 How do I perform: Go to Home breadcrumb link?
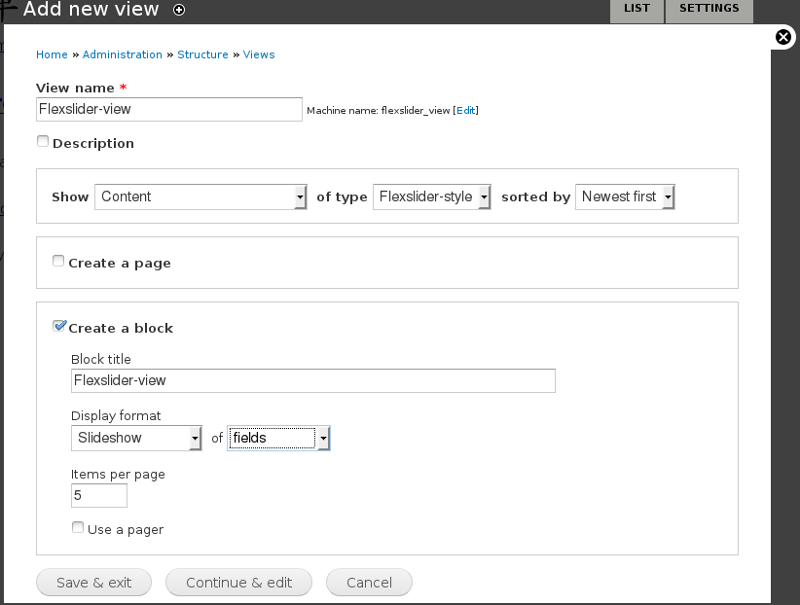click(52, 55)
